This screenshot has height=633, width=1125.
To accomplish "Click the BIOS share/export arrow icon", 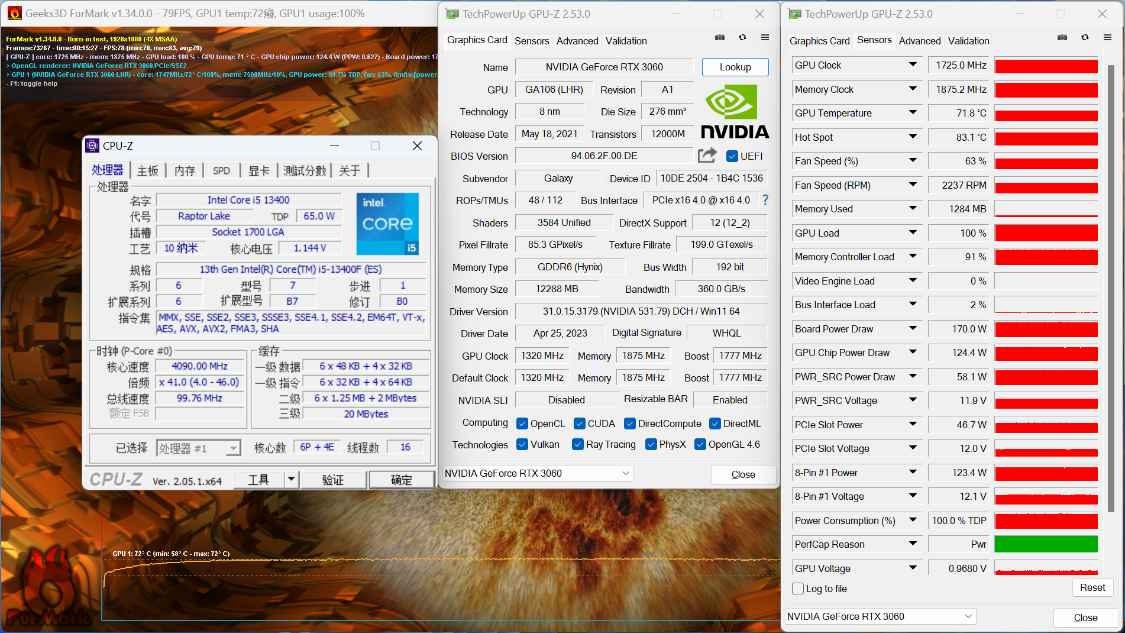I will [x=707, y=155].
